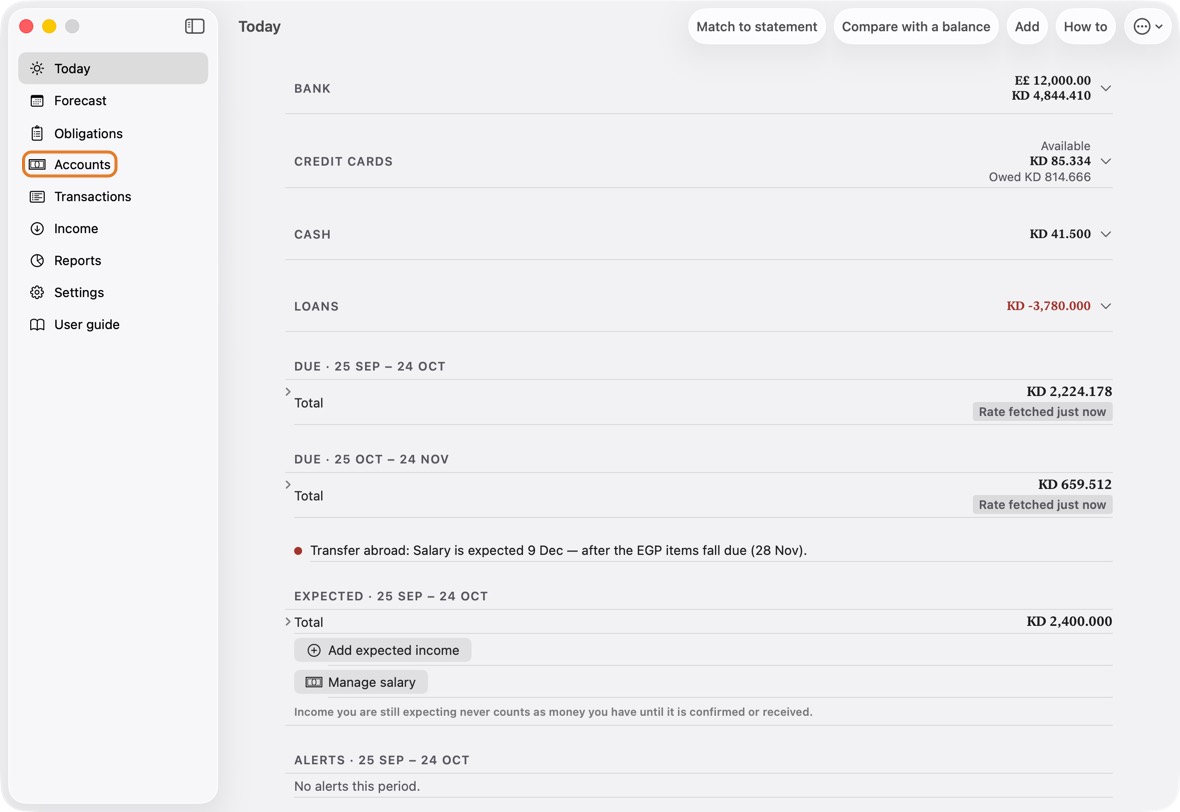This screenshot has width=1180, height=812.
Task: Expand Due 25 Sep – 24 Oct total
Action: (x=288, y=391)
